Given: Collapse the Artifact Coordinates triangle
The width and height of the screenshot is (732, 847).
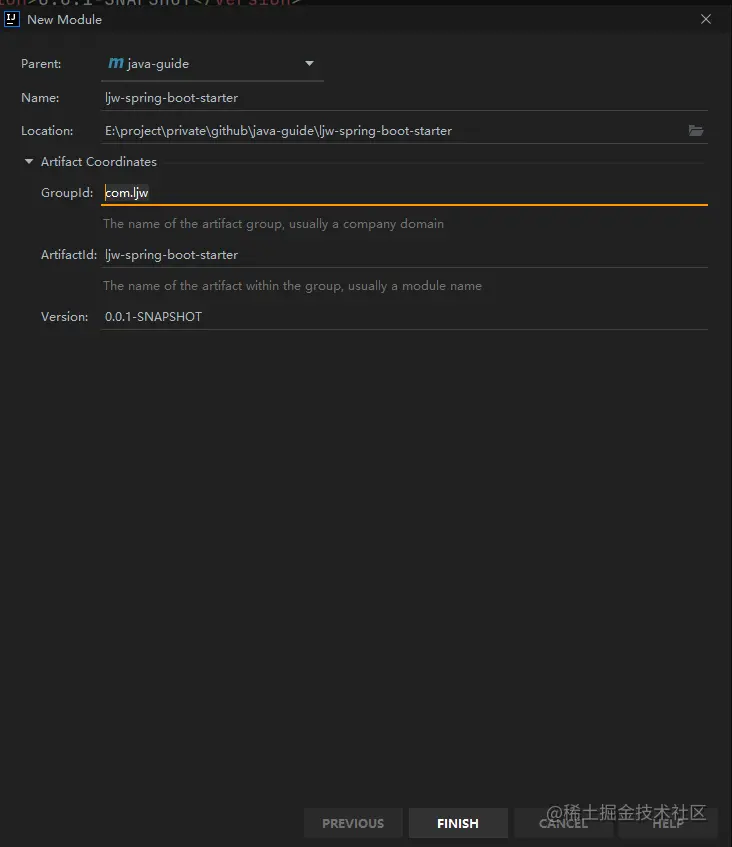Looking at the screenshot, I should pos(29,162).
